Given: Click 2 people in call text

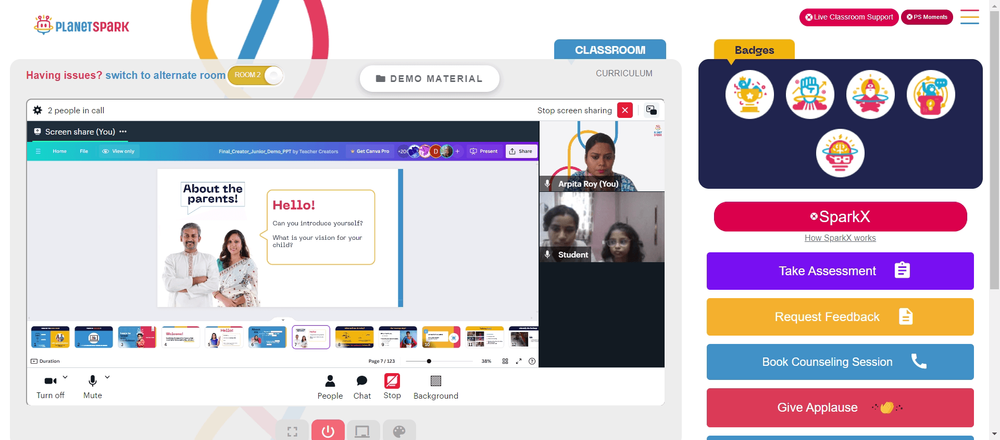Looking at the screenshot, I should coord(76,110).
